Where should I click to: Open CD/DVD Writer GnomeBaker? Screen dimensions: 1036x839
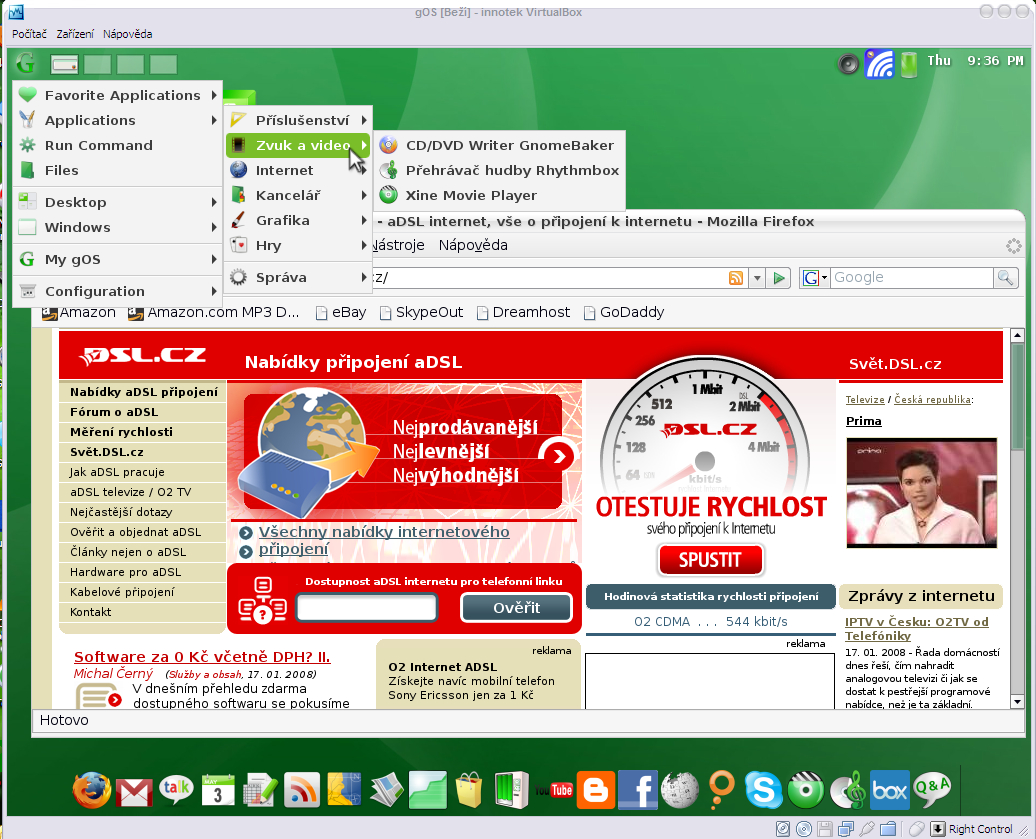coord(500,145)
